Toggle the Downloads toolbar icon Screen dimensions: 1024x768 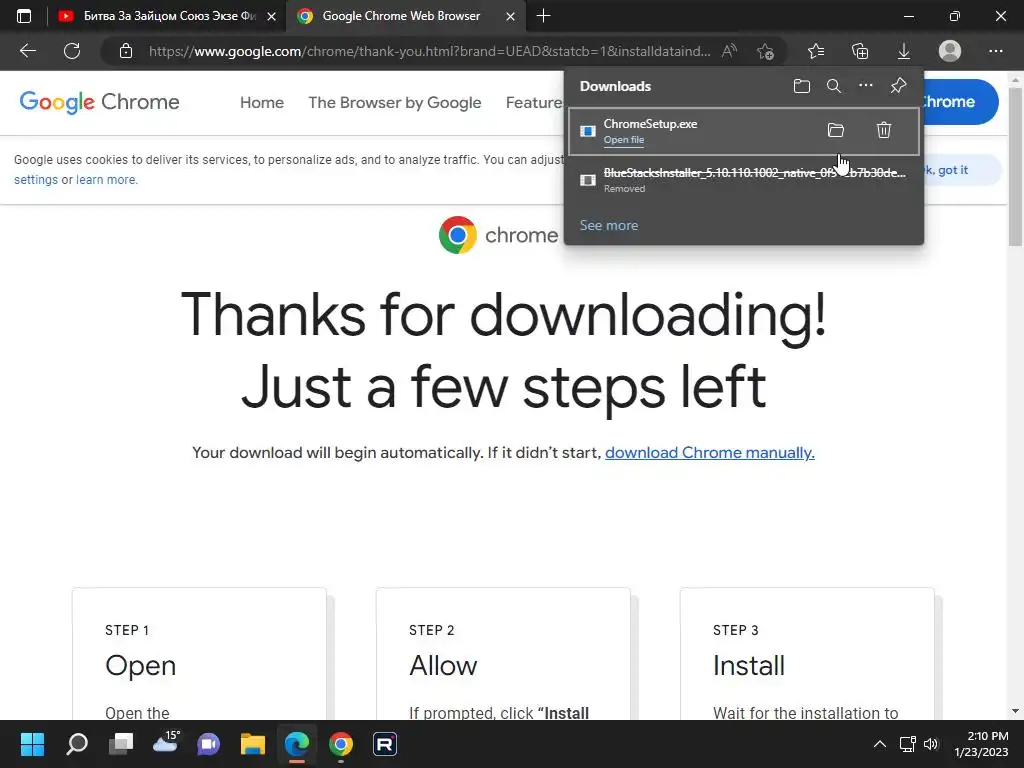904,51
